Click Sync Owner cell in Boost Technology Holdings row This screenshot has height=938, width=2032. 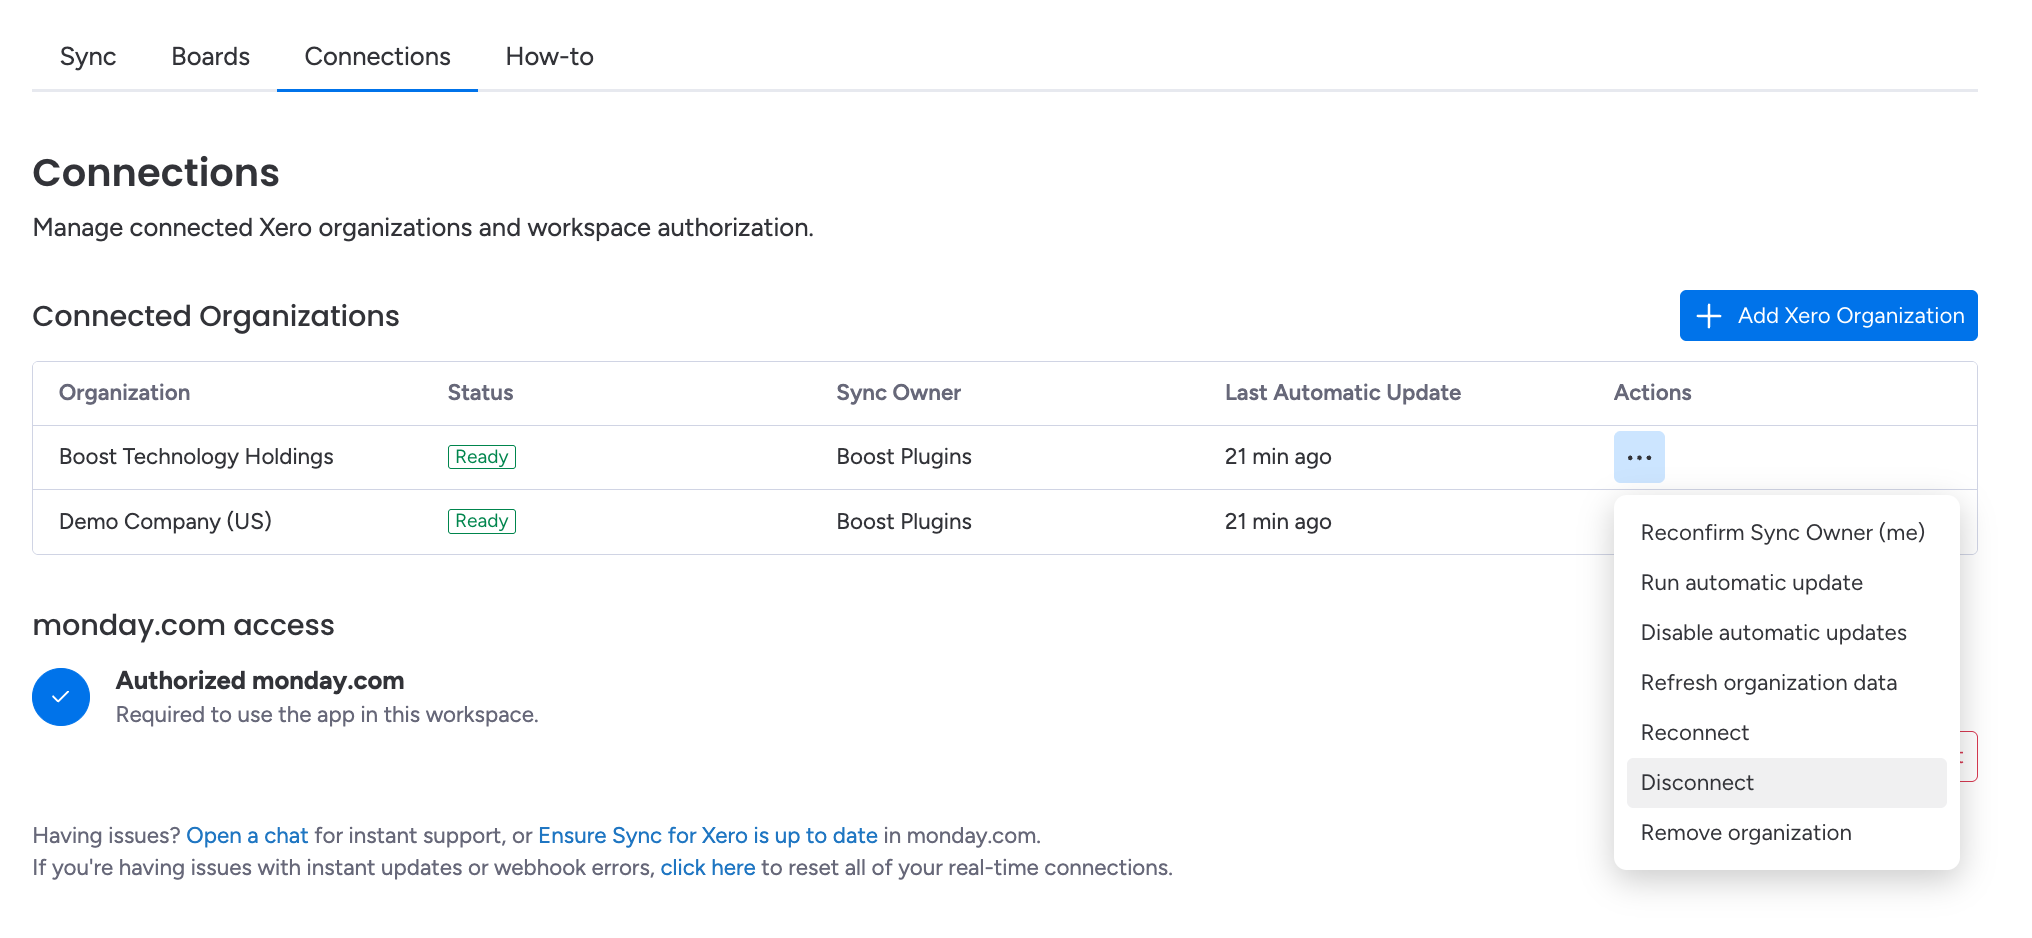pyautogui.click(x=904, y=457)
